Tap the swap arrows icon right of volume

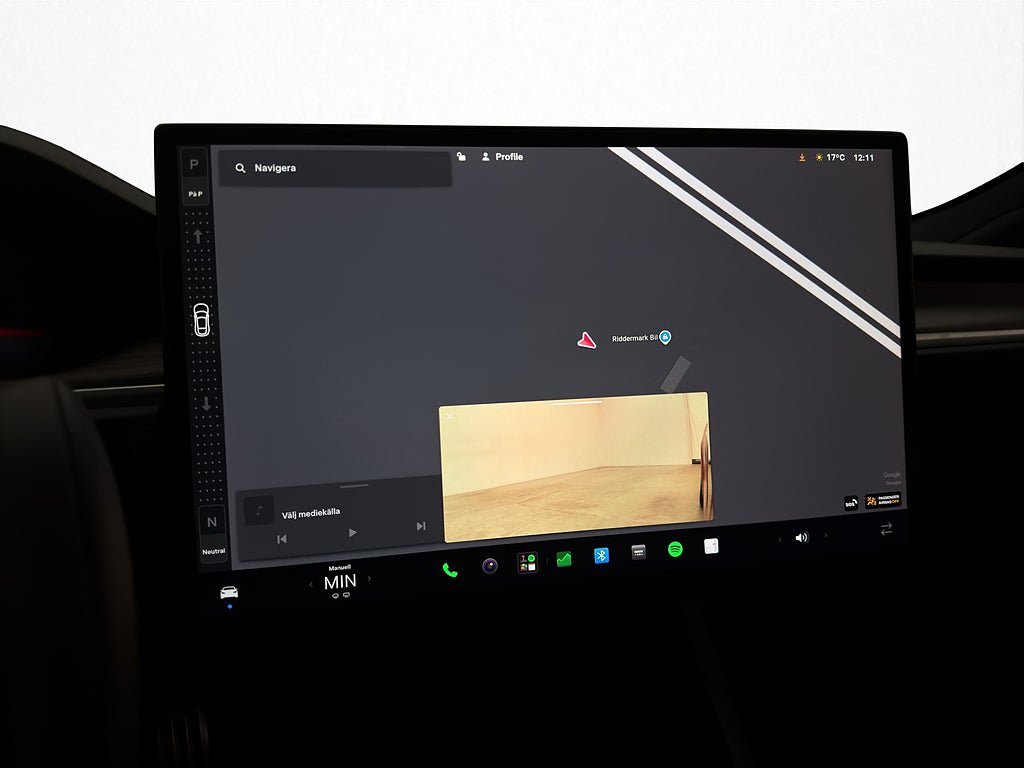[x=886, y=529]
